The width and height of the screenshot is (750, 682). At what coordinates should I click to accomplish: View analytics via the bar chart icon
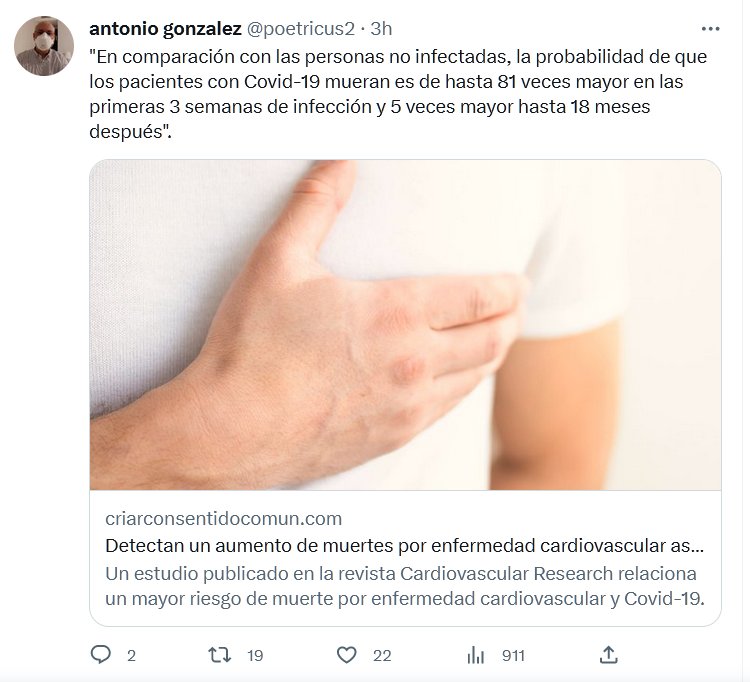[x=475, y=655]
